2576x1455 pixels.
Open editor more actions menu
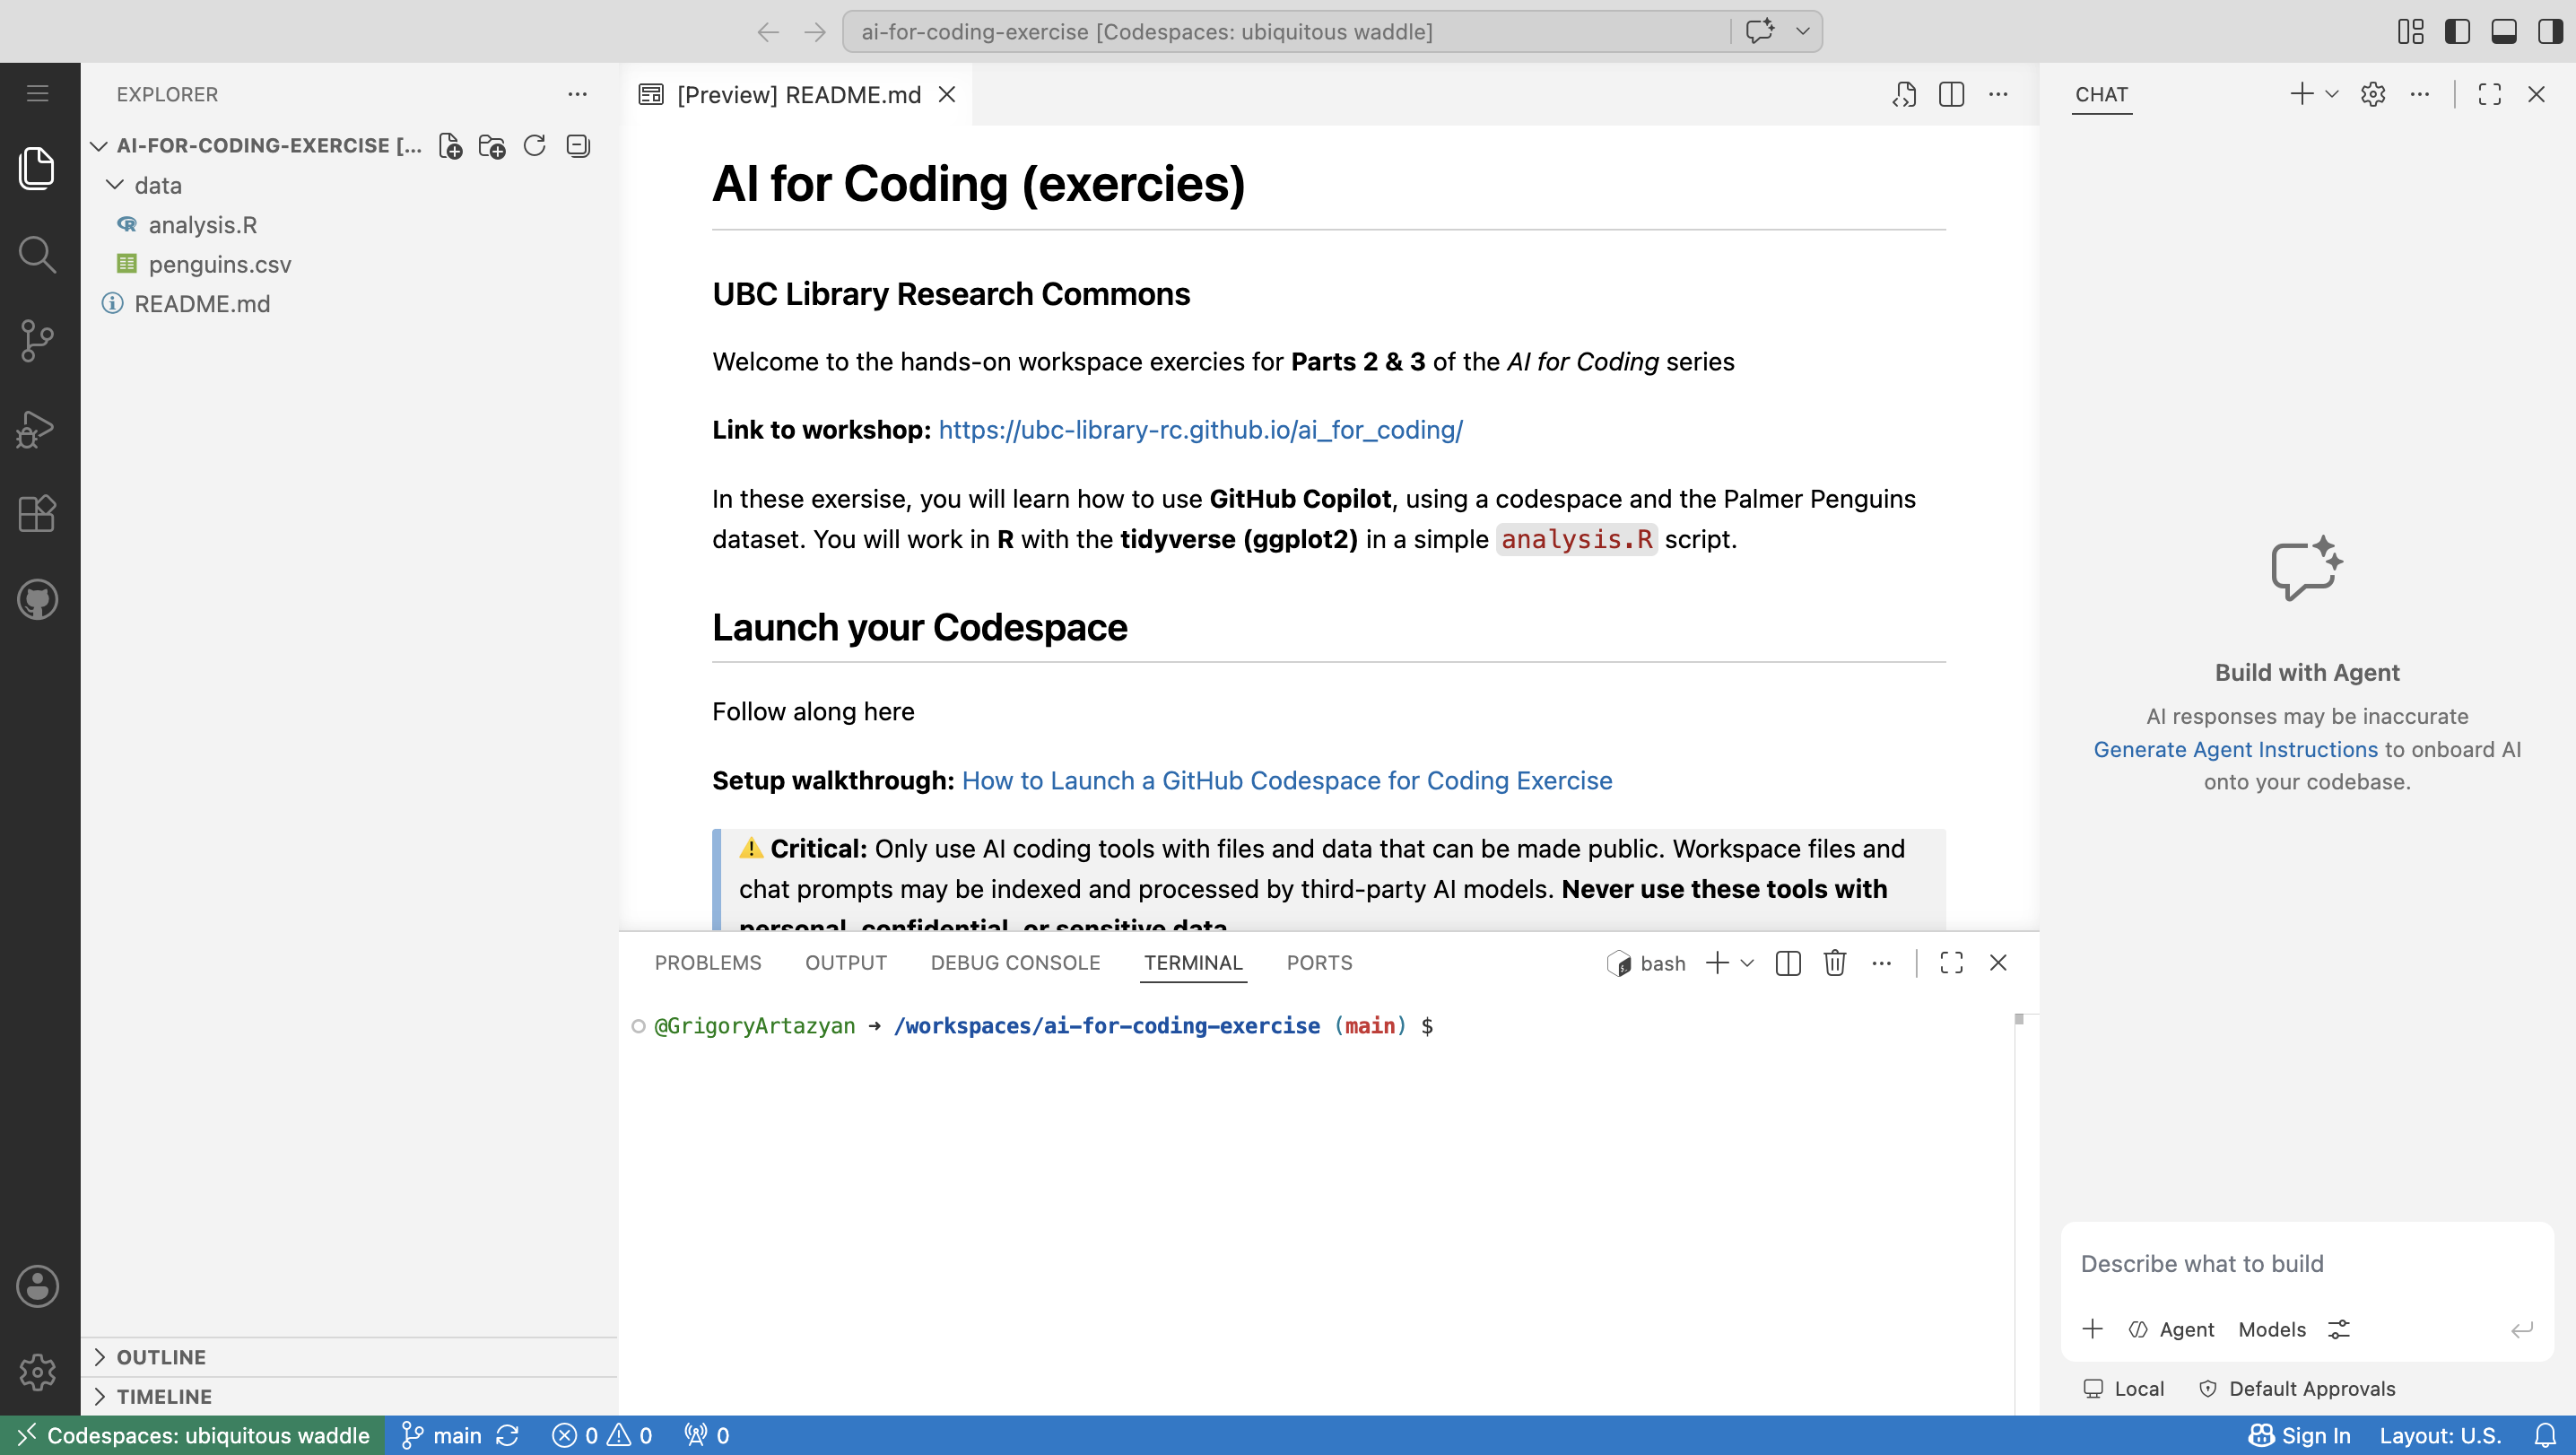[1998, 94]
